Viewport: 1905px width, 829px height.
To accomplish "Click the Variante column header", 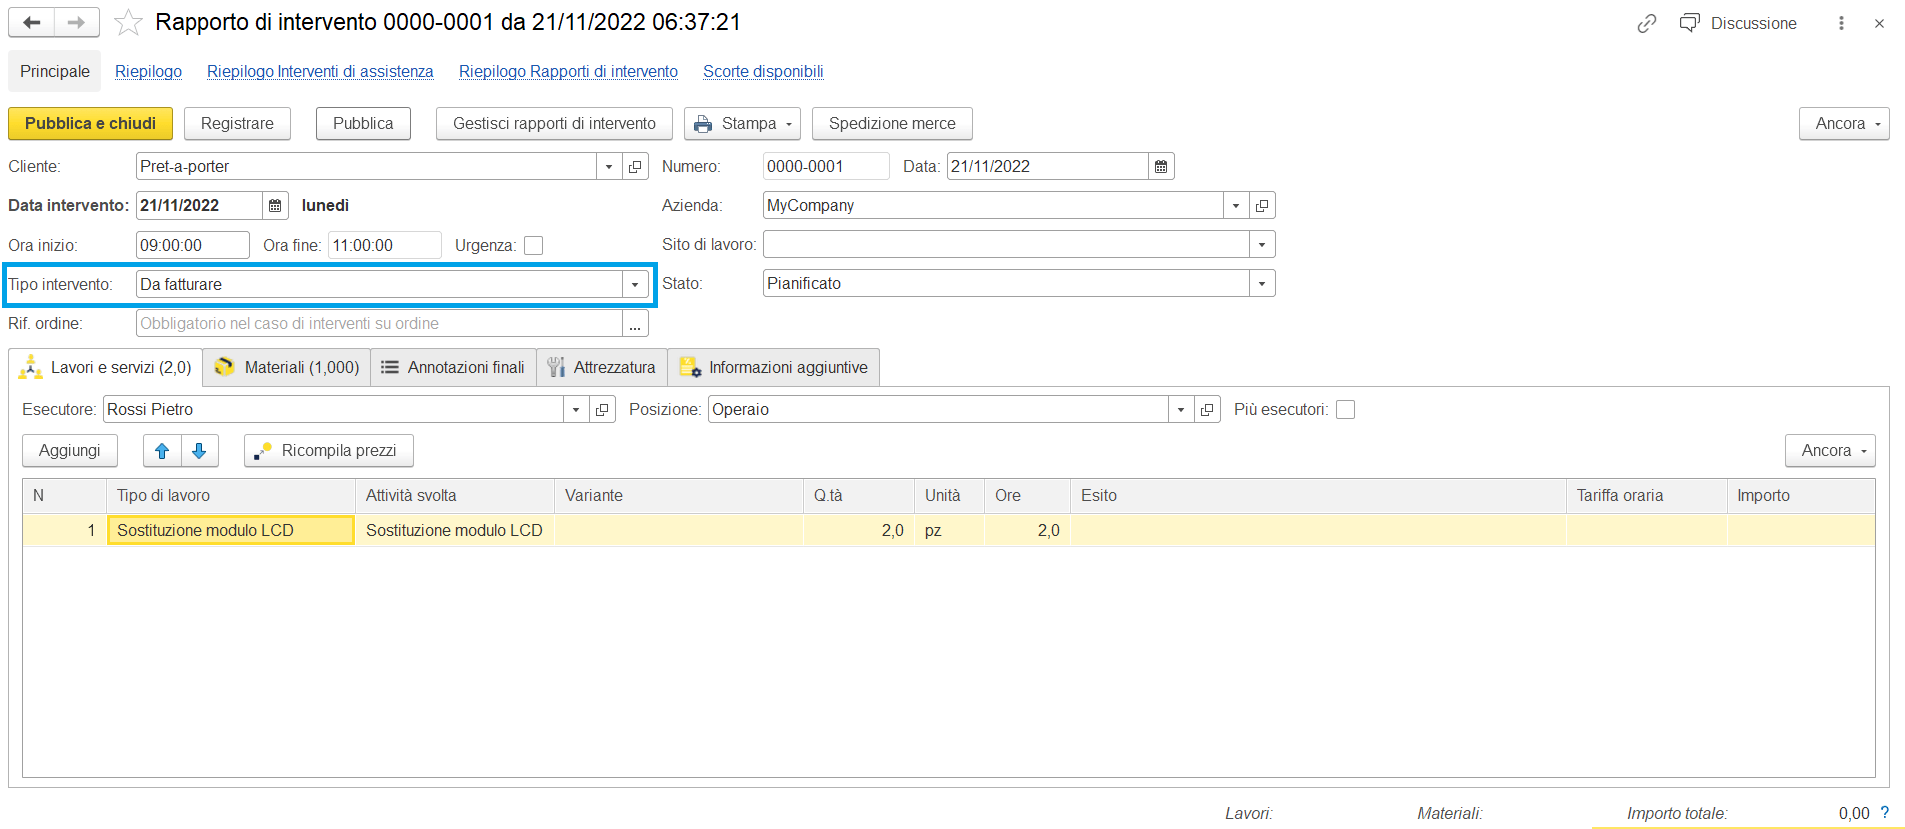I will pyautogui.click(x=679, y=495).
